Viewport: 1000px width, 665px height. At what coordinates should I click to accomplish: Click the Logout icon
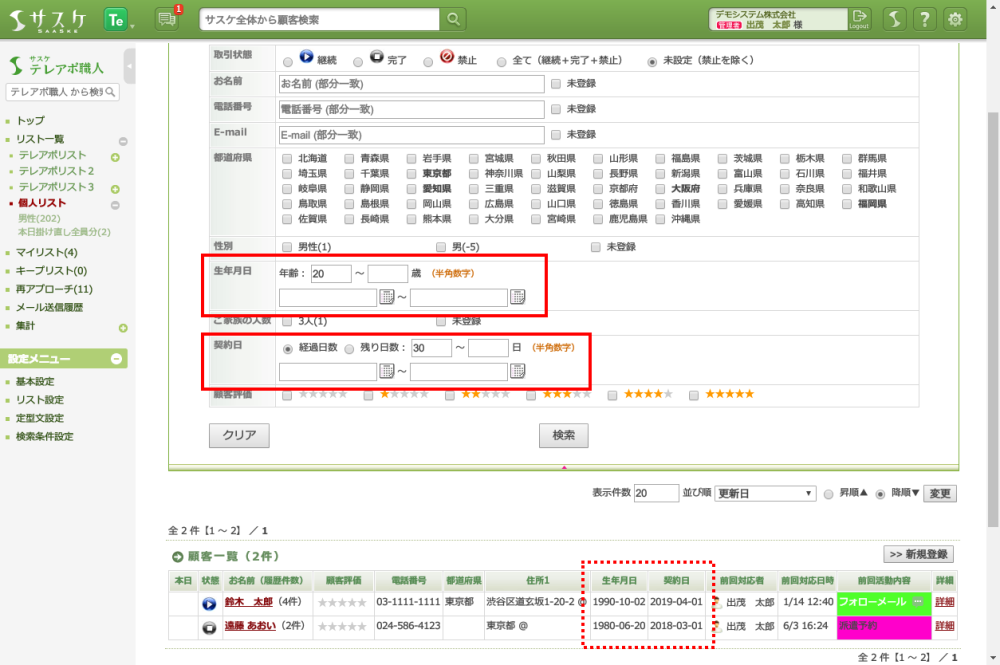pyautogui.click(x=859, y=19)
